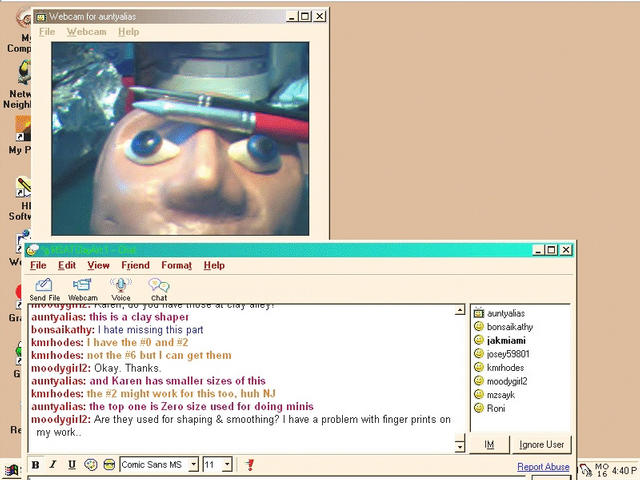Click the system tray clock 4:40
The width and height of the screenshot is (640, 480).
click(624, 470)
